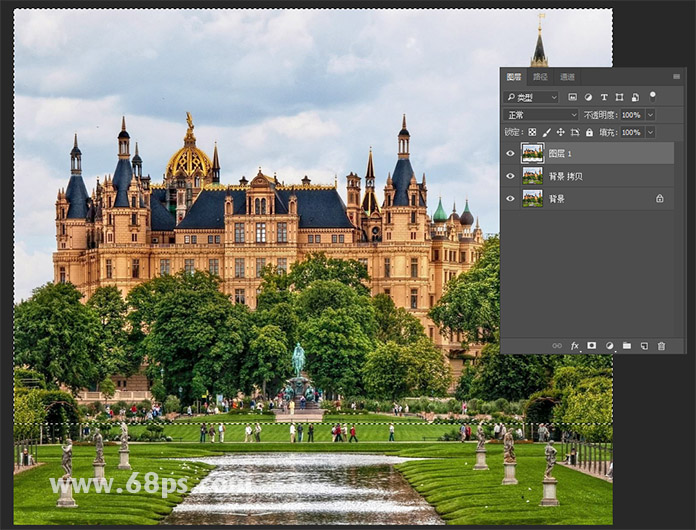The image size is (696, 530).
Task: Select the 背景 拷贝 layer thumbnail
Action: [x=532, y=176]
